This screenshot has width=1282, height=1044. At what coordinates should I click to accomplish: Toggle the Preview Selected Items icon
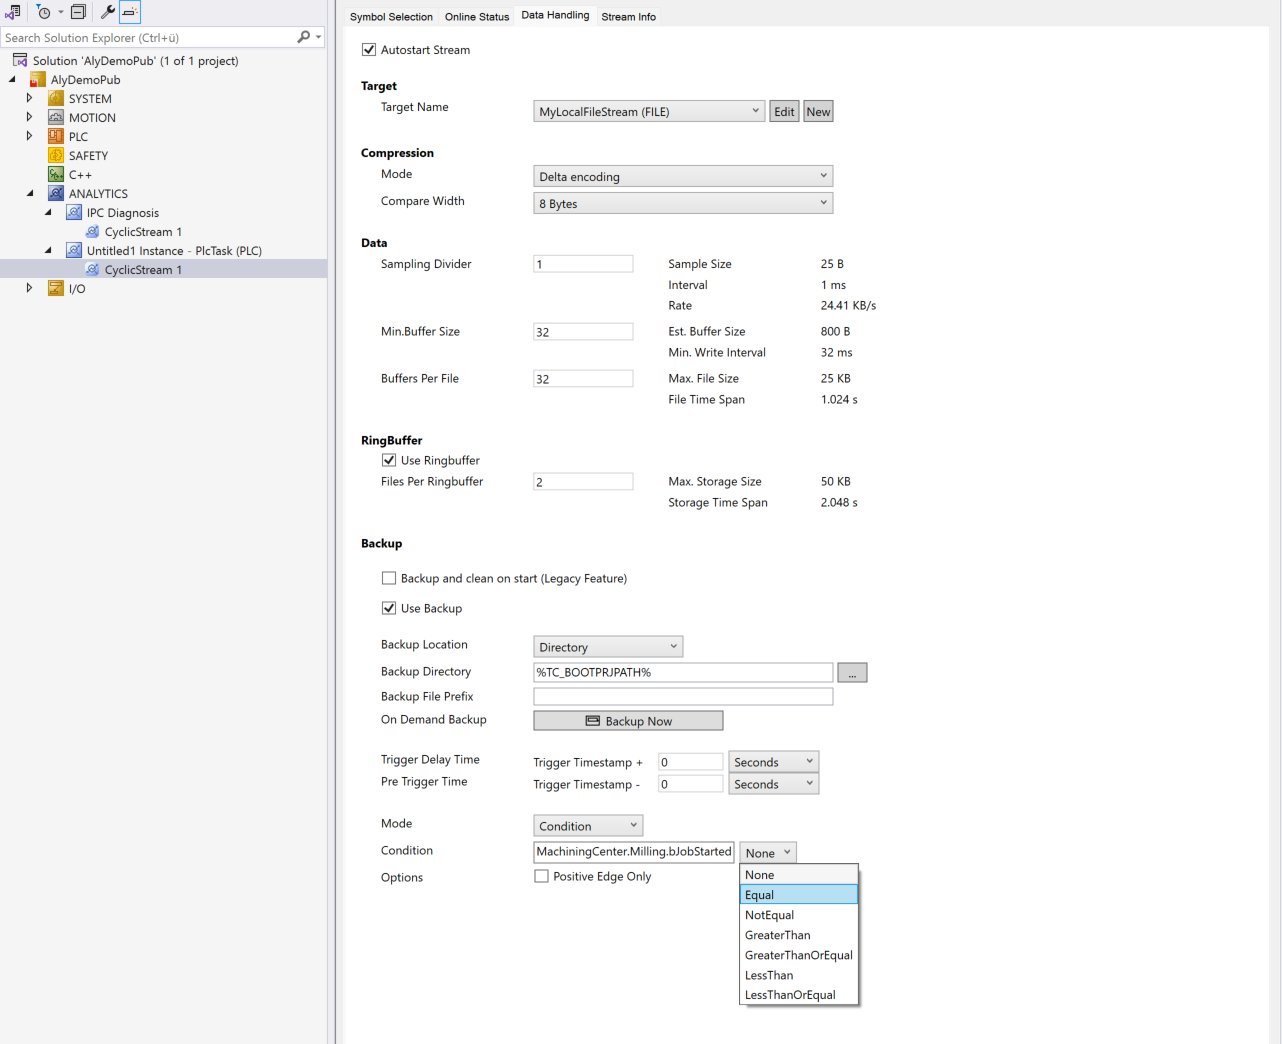(x=130, y=12)
